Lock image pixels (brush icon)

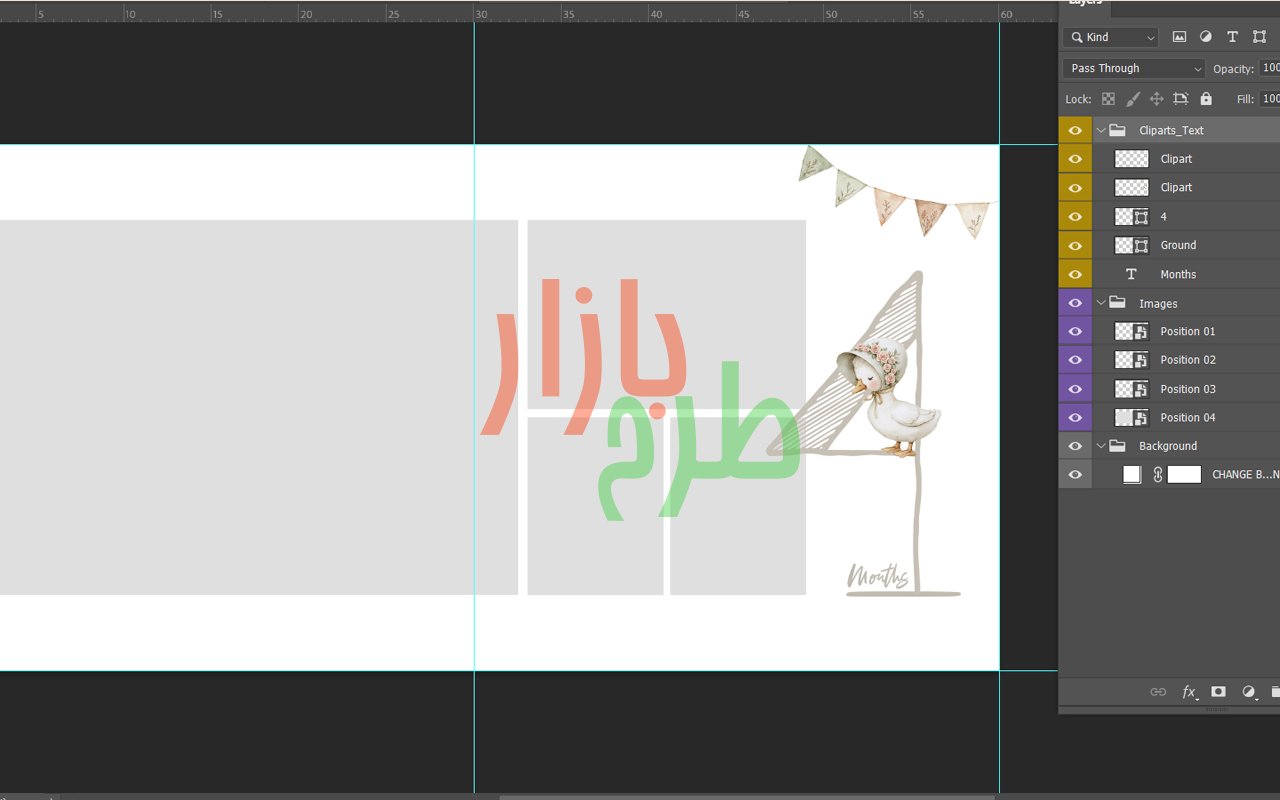[1132, 99]
